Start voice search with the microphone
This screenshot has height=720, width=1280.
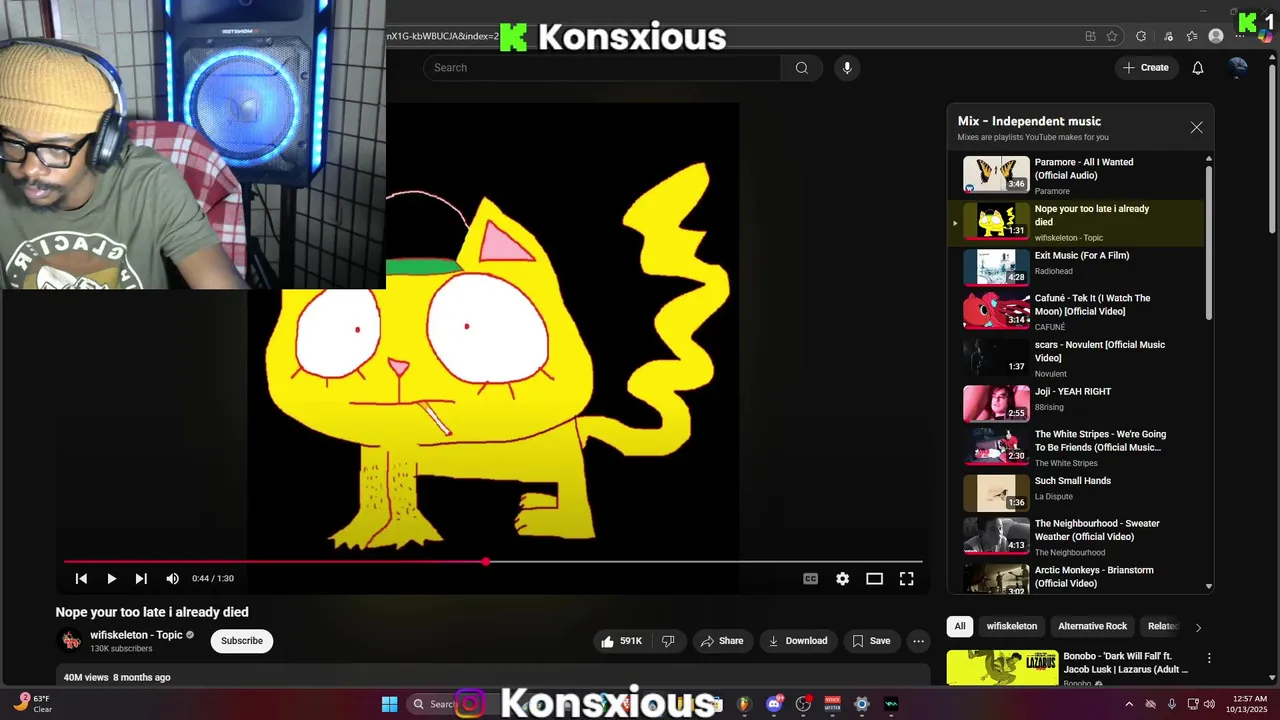point(847,68)
